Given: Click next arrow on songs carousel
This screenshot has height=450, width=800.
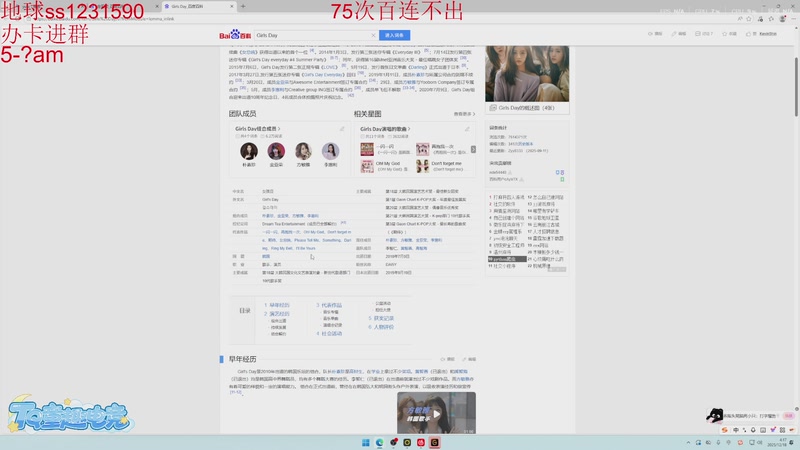Looking at the screenshot, I should (x=473, y=149).
